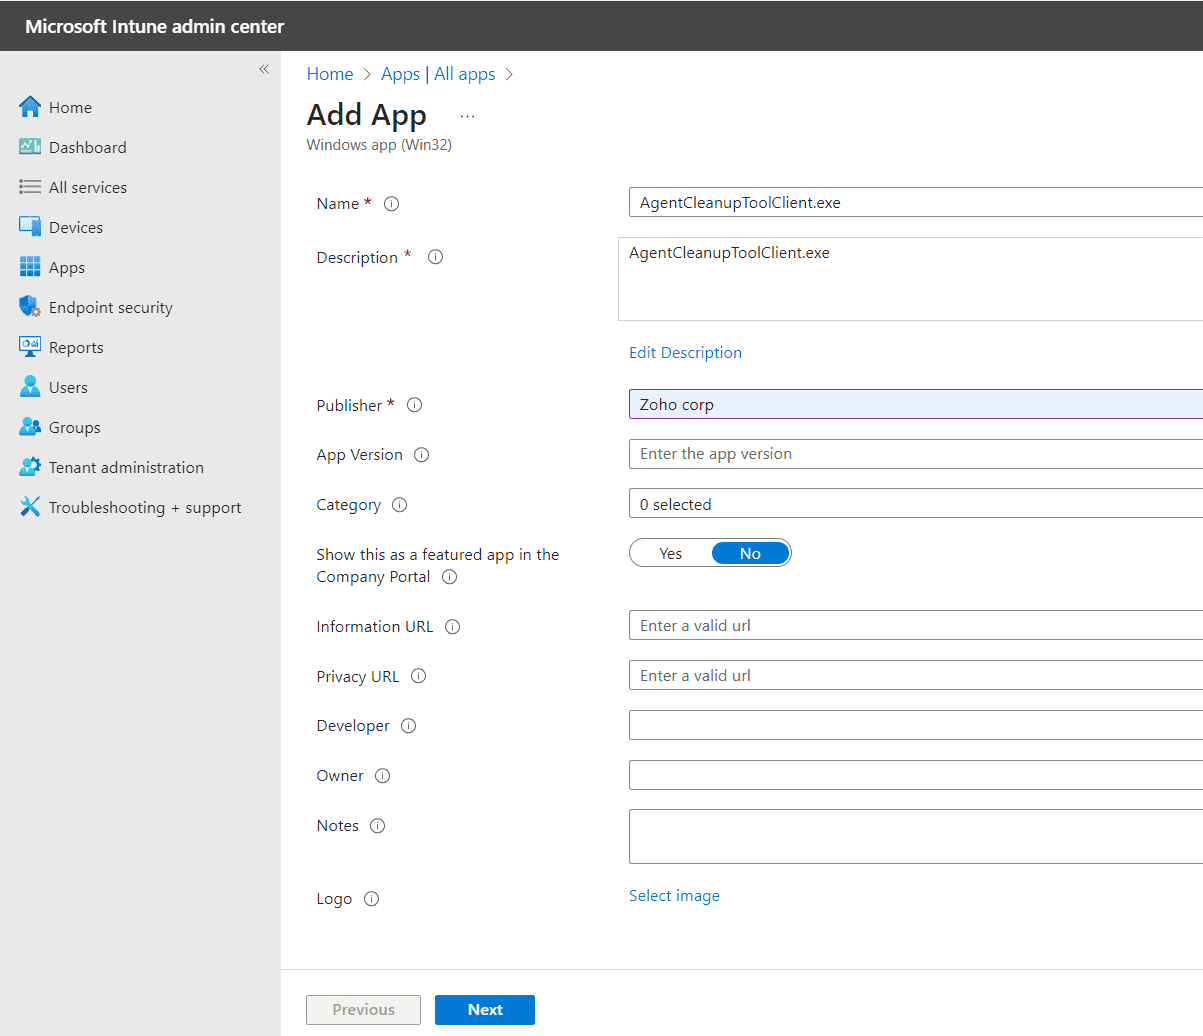Select the Users icon in the sidebar
Viewport: 1203px width, 1036px height.
pyautogui.click(x=66, y=387)
